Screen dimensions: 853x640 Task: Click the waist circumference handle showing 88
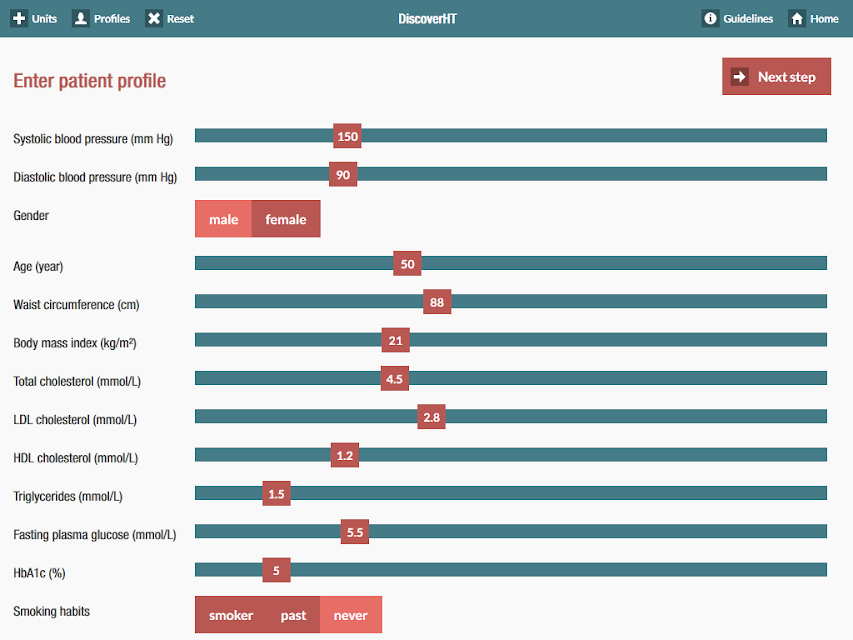pyautogui.click(x=437, y=302)
